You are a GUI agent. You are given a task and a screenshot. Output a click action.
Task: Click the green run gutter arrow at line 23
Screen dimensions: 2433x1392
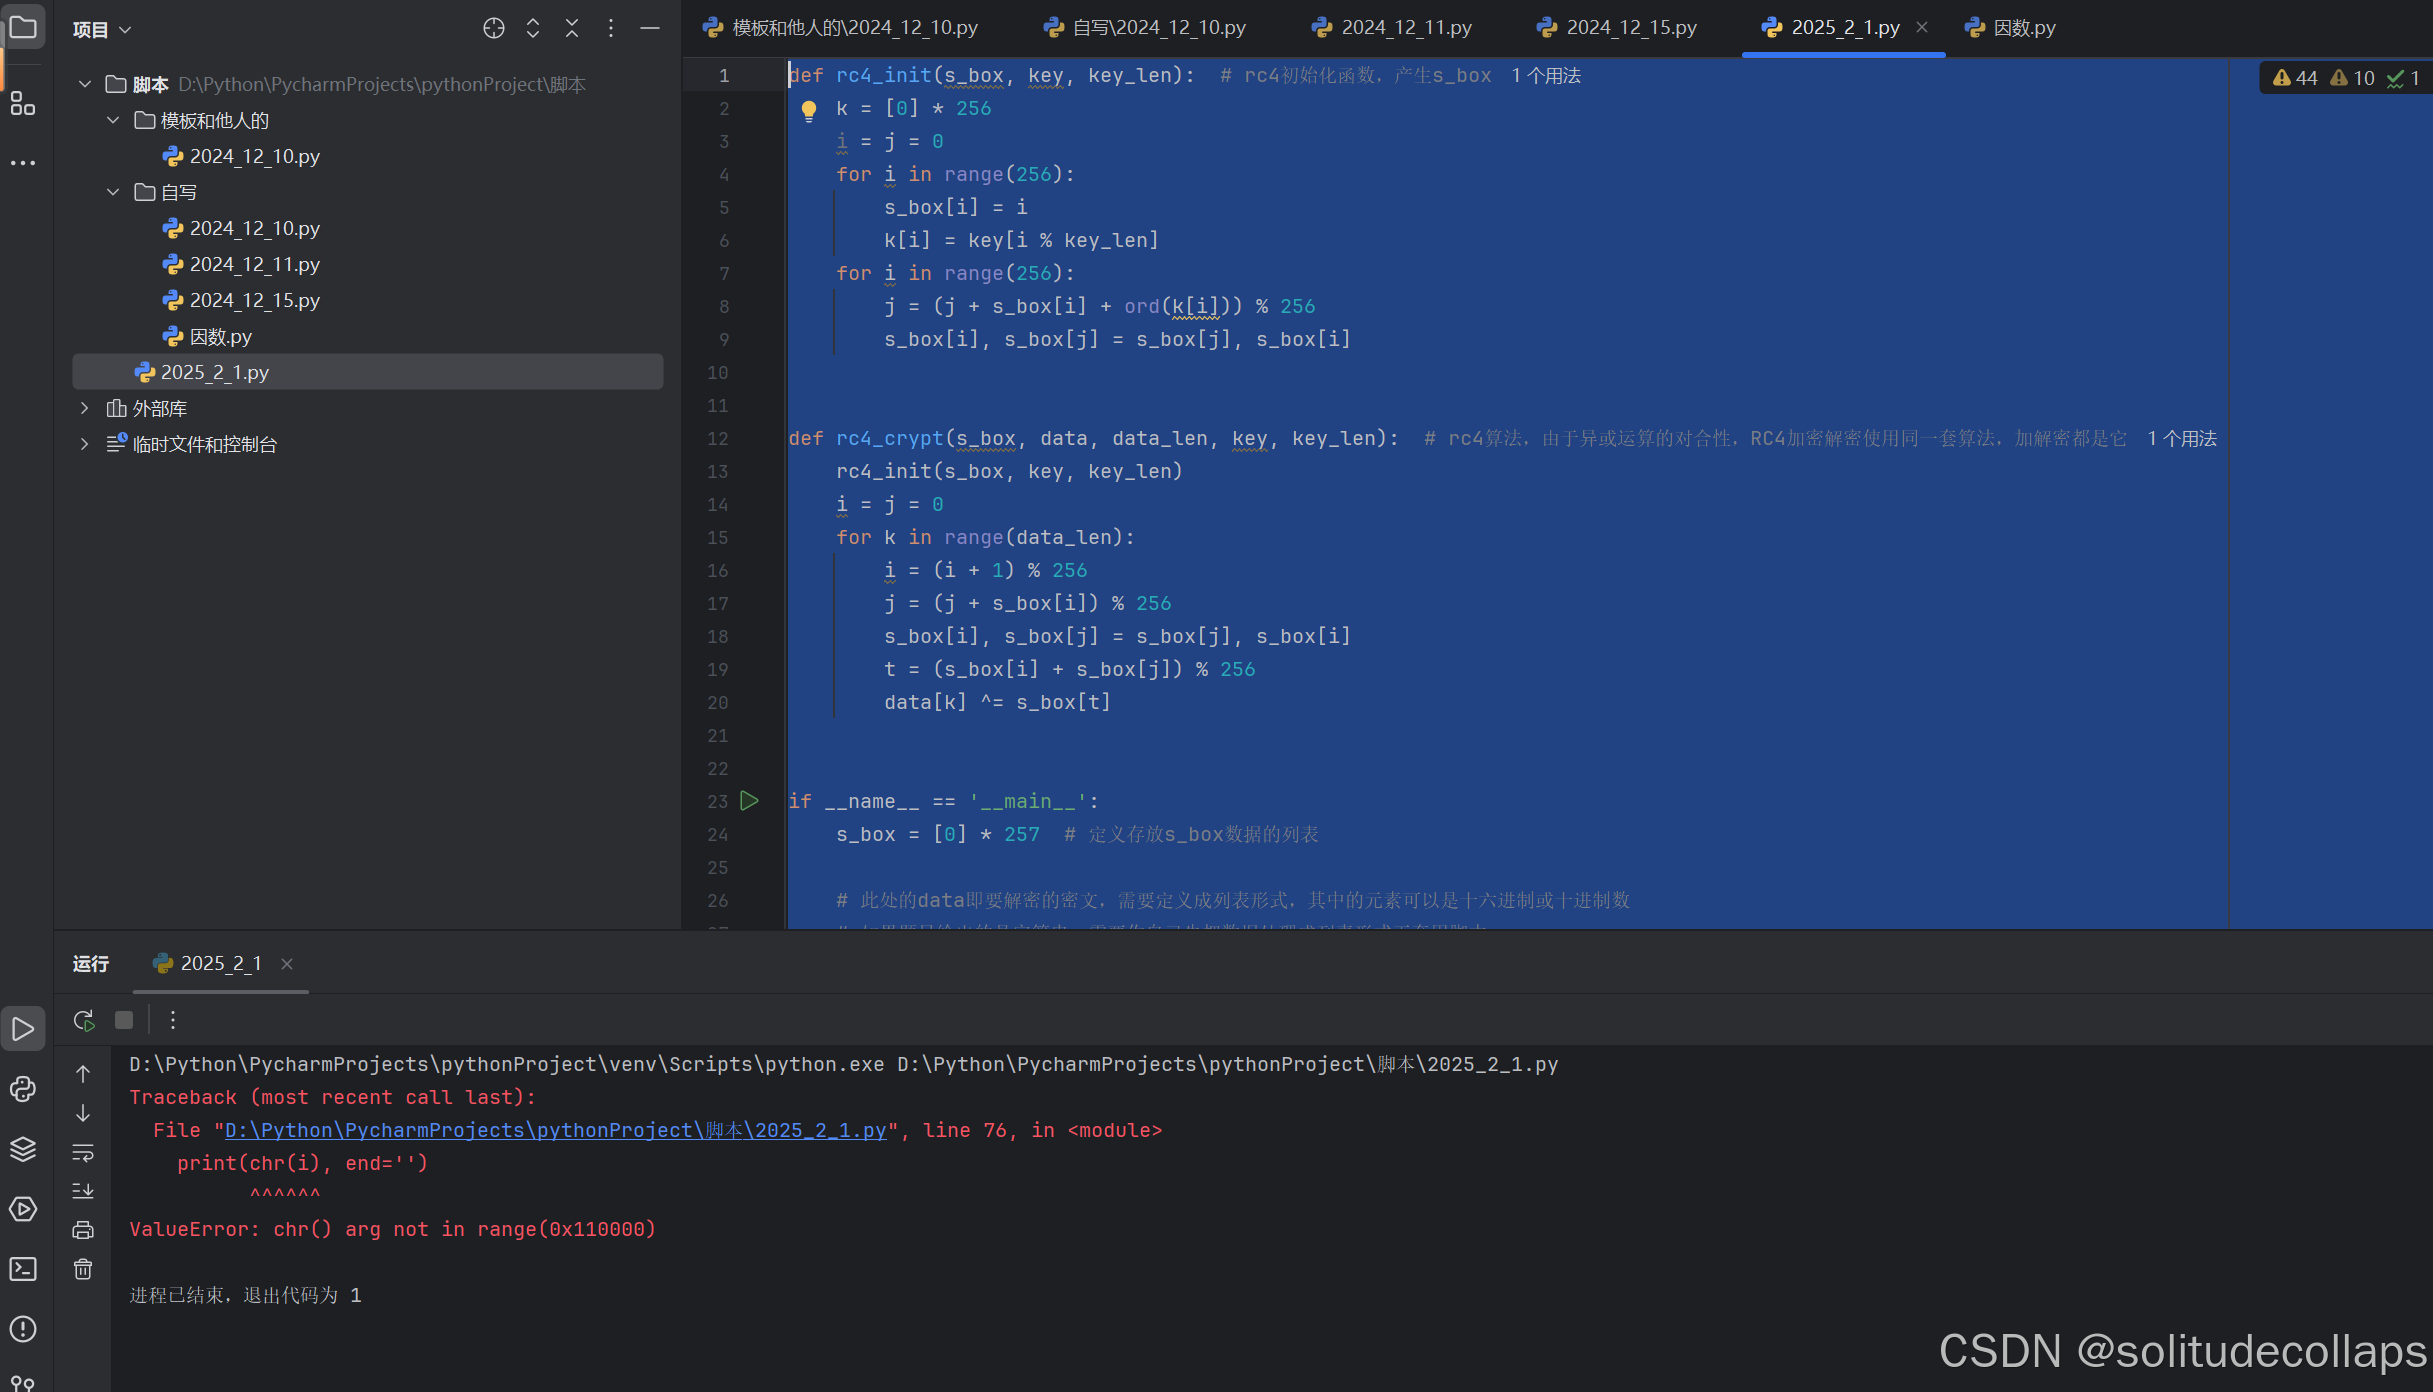(749, 801)
